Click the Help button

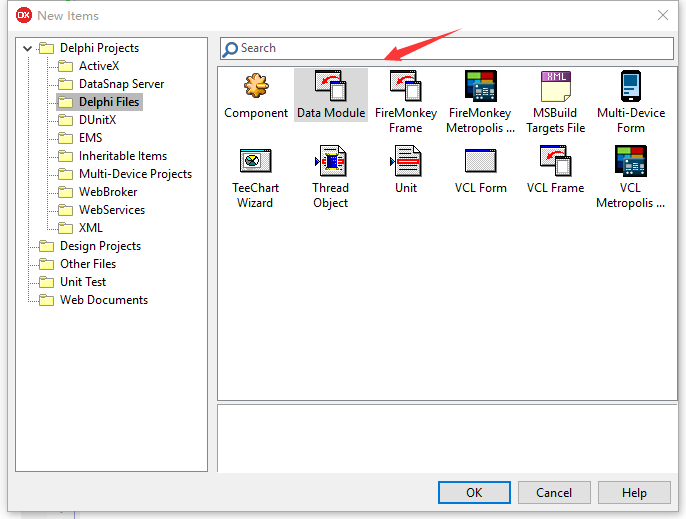click(x=634, y=493)
